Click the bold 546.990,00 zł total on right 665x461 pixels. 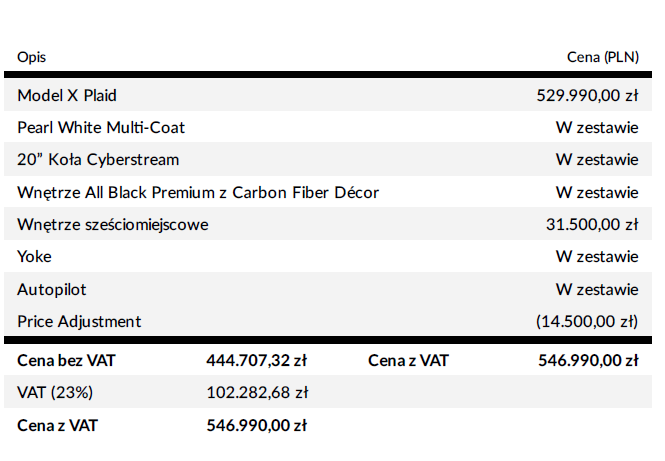(x=588, y=361)
